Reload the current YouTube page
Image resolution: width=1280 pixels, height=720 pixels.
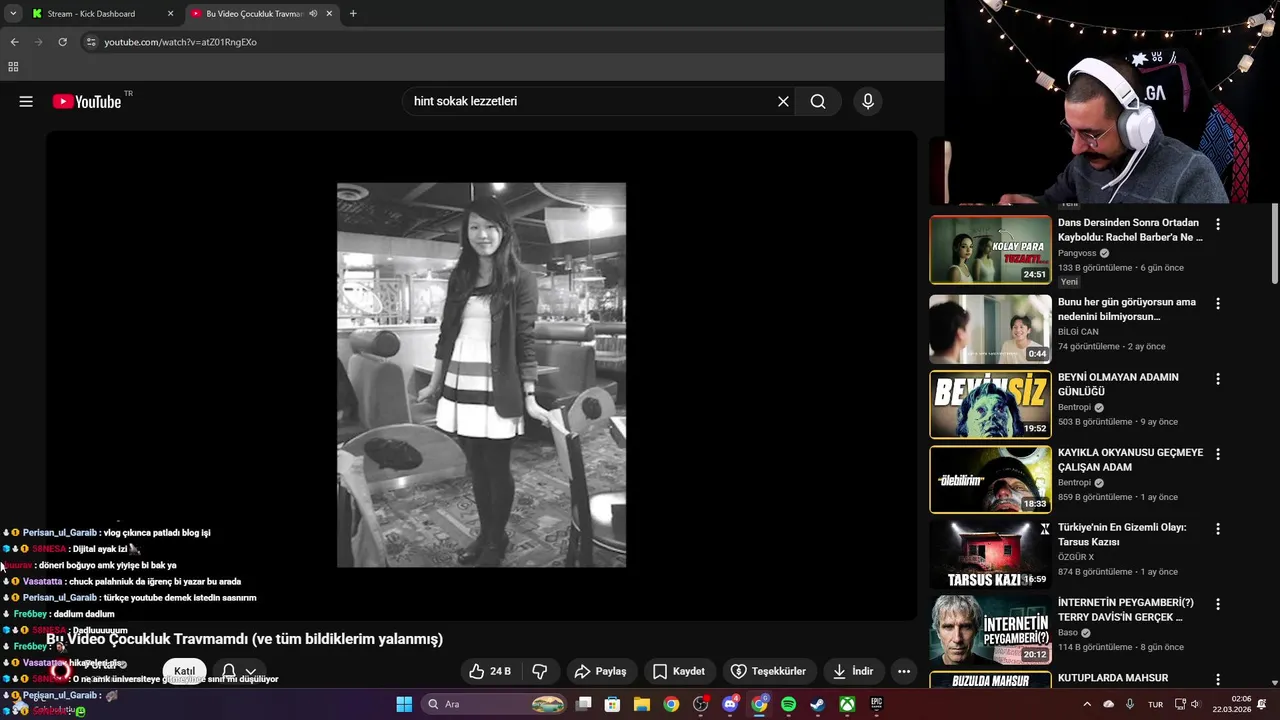(x=62, y=42)
